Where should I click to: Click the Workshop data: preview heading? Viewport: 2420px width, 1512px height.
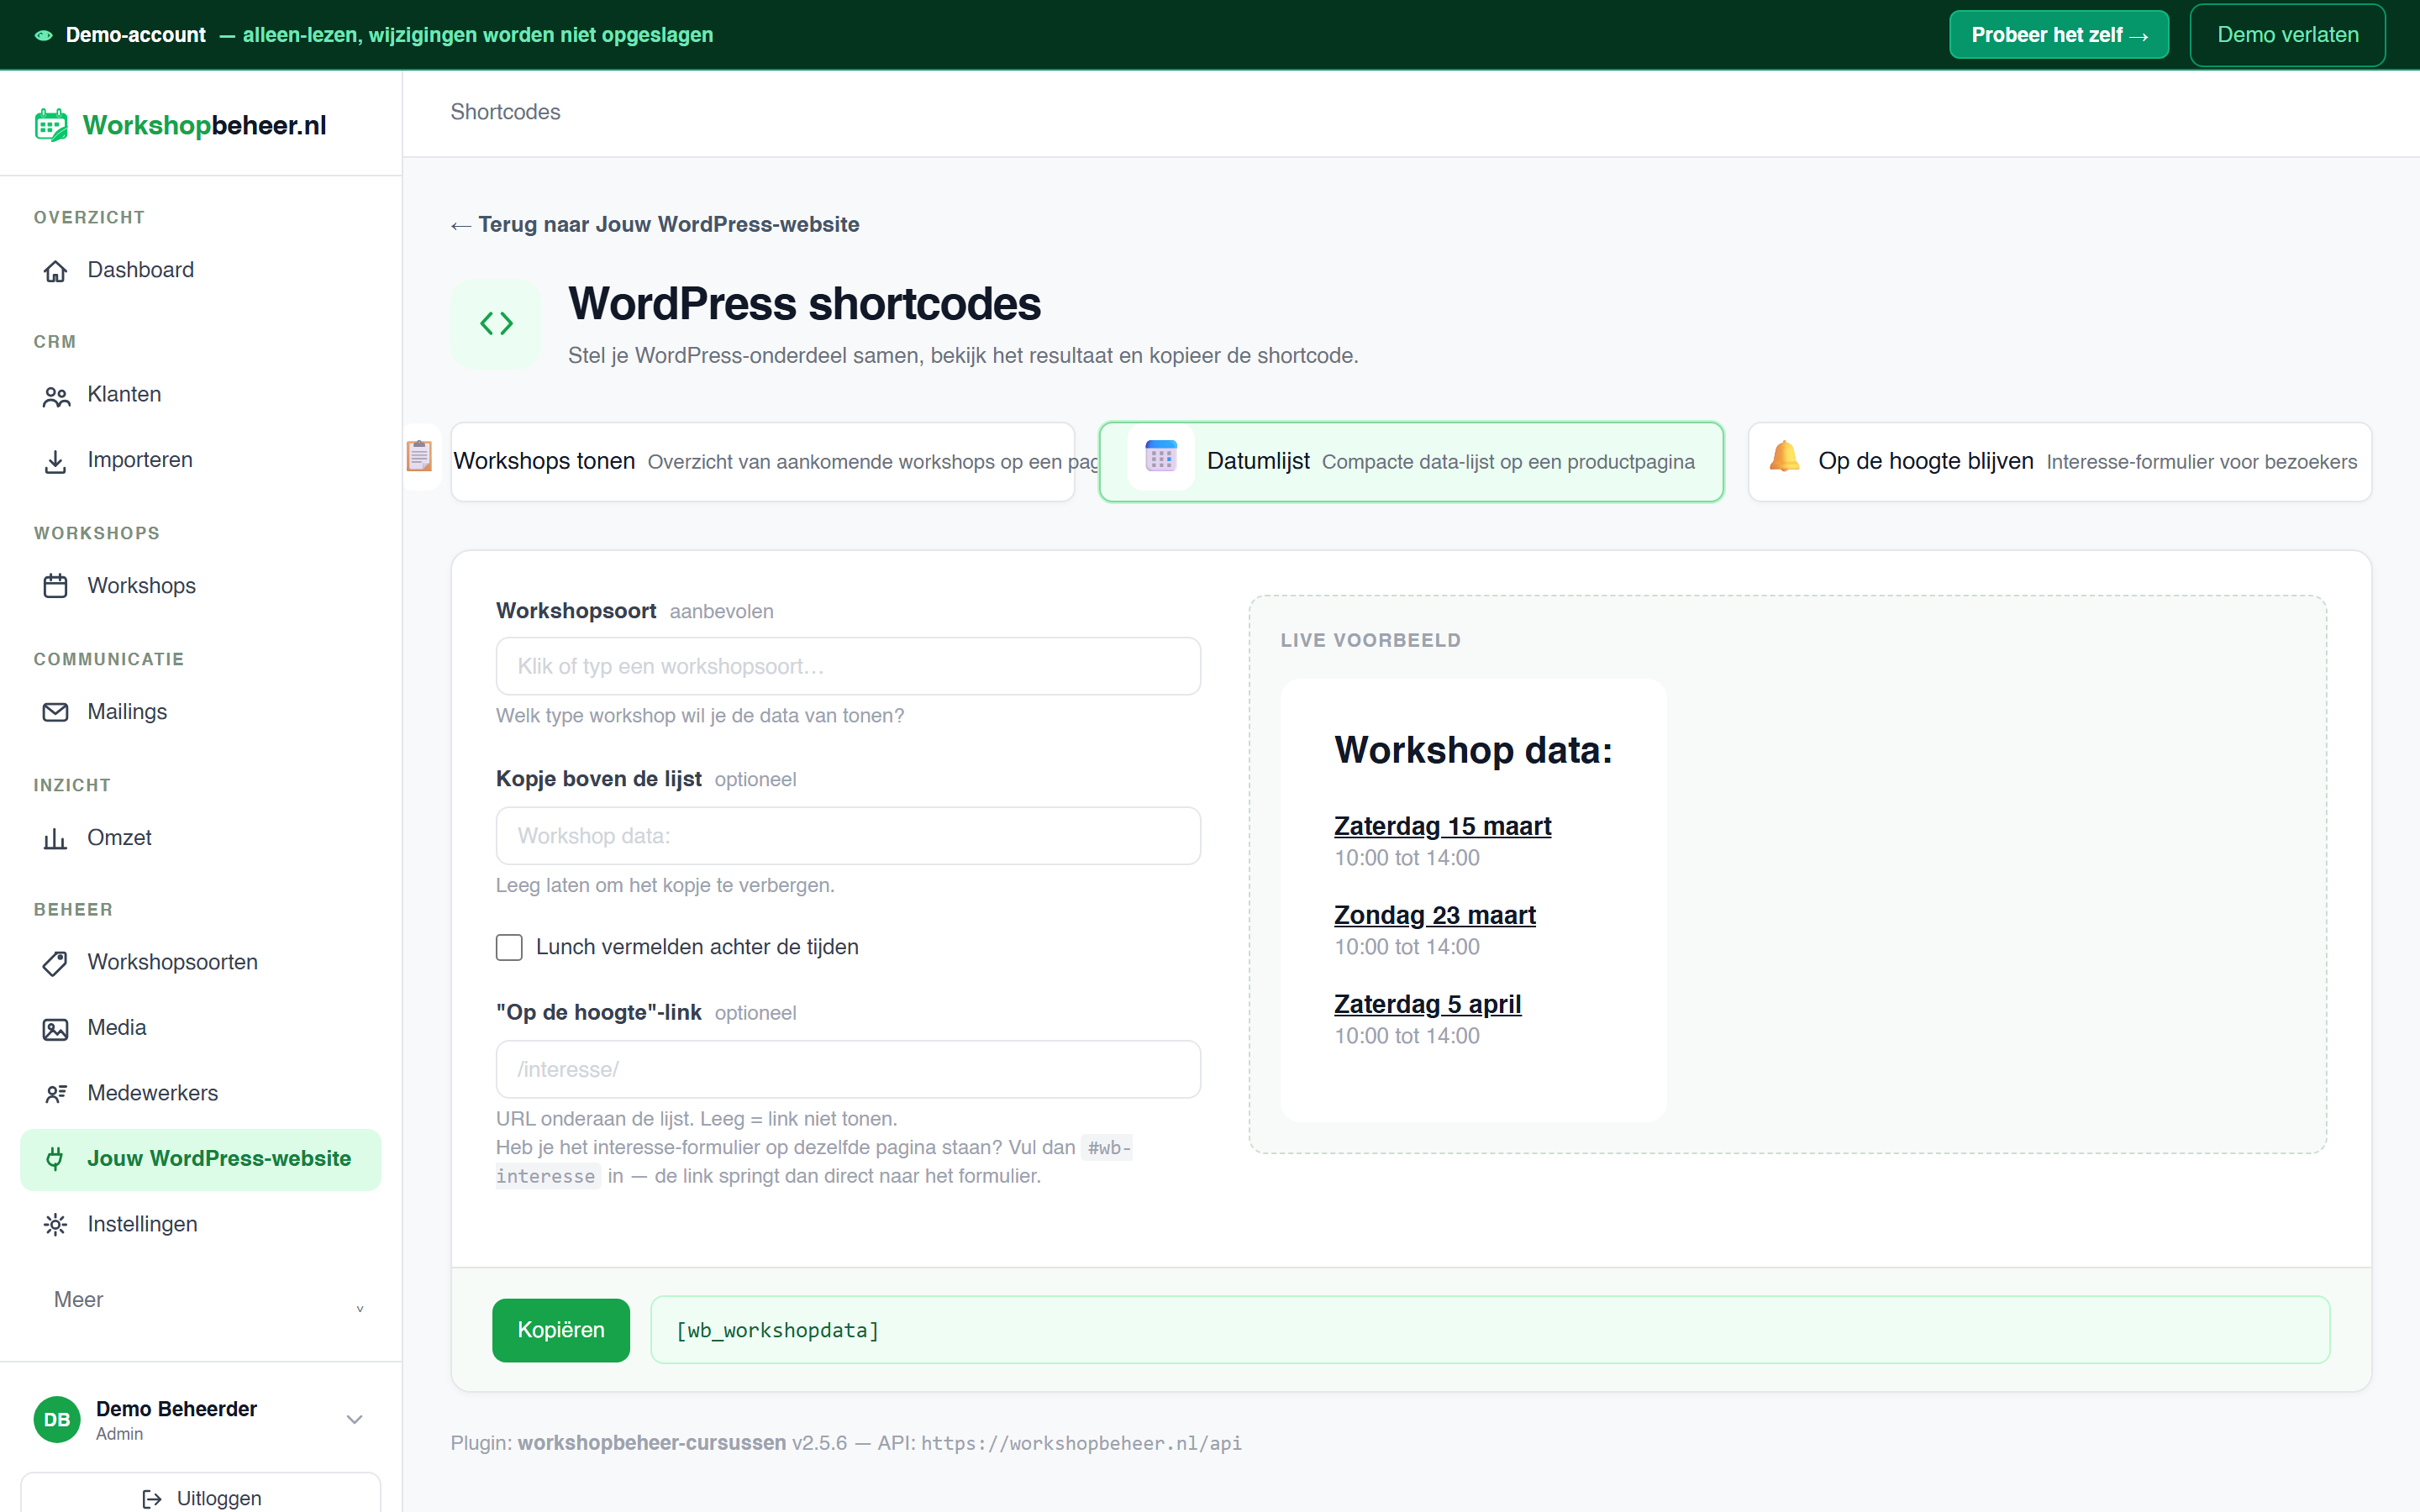pos(1473,750)
